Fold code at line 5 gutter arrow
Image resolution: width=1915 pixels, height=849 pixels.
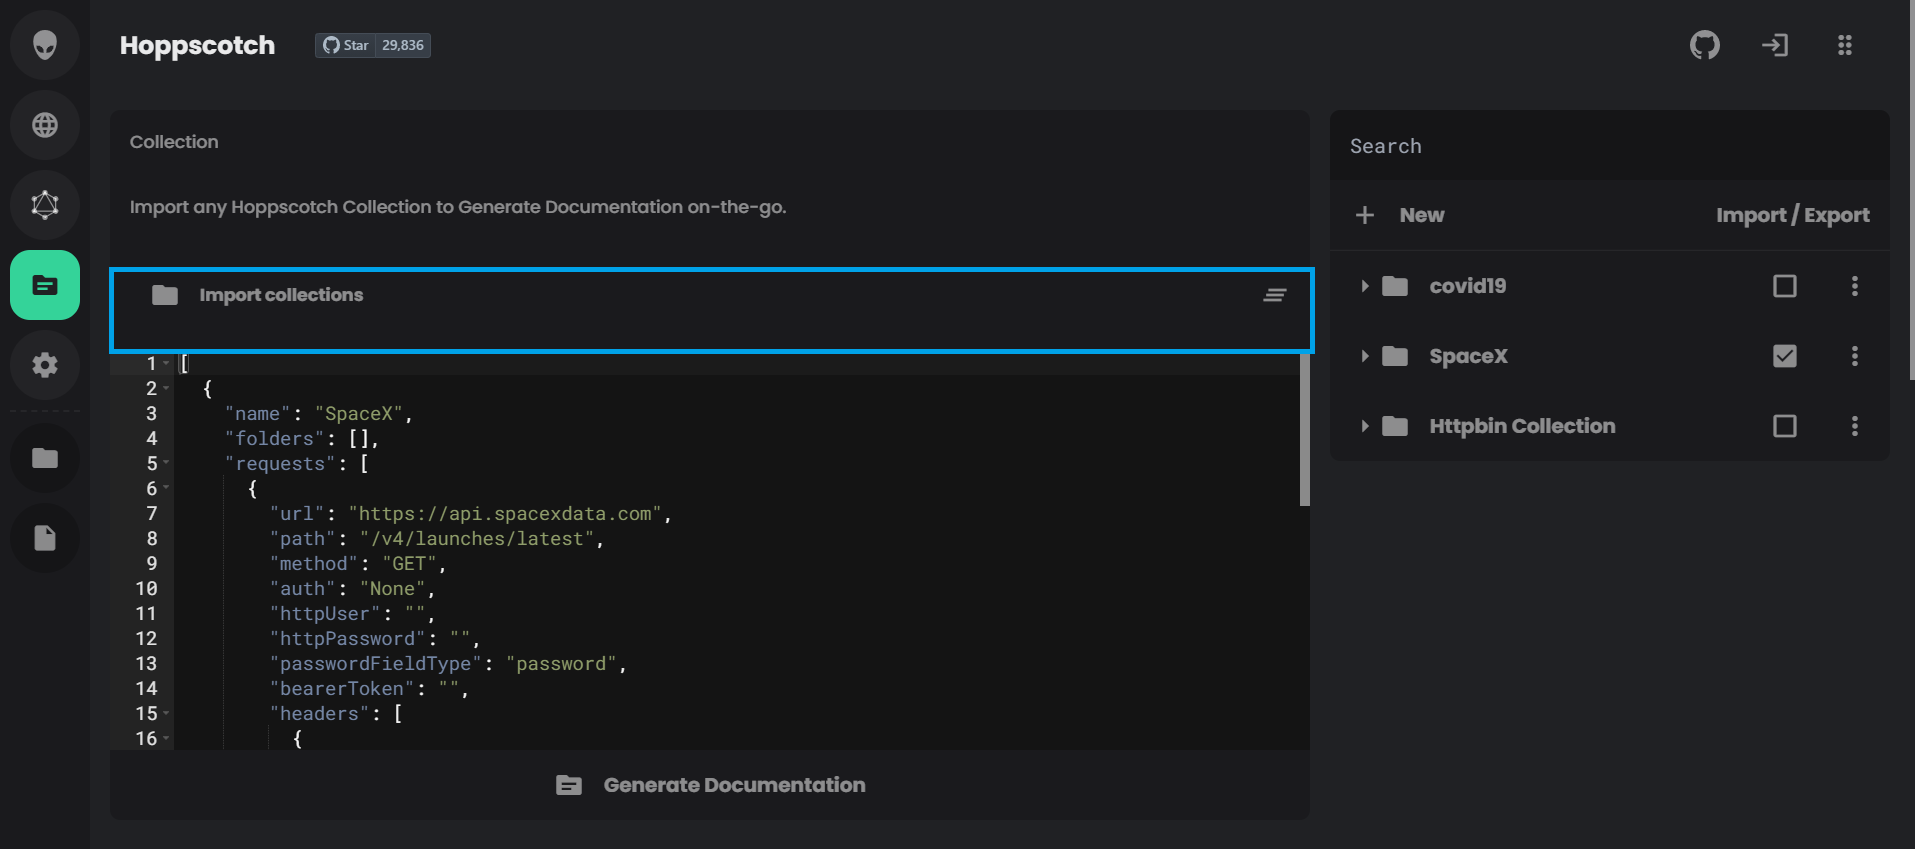click(x=166, y=463)
